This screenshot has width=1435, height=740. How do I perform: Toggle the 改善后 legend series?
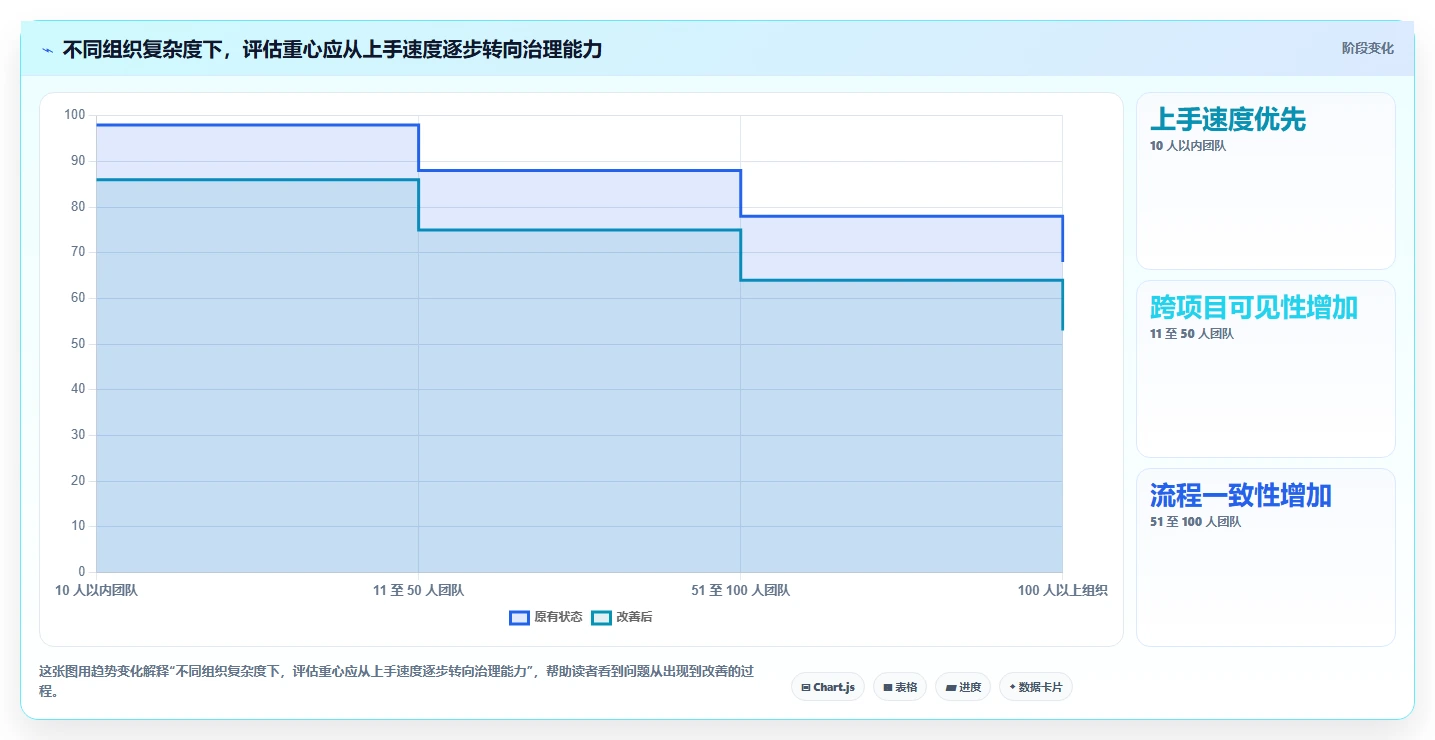(622, 617)
